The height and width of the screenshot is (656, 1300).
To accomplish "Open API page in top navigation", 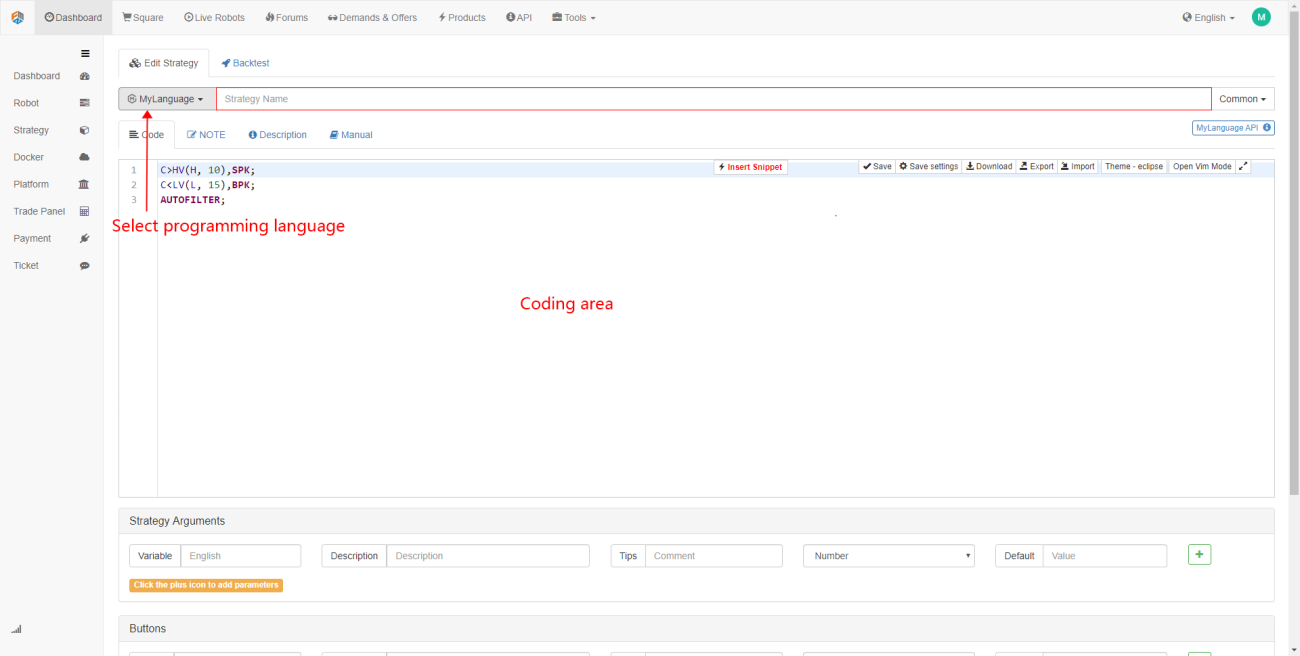I will [518, 17].
